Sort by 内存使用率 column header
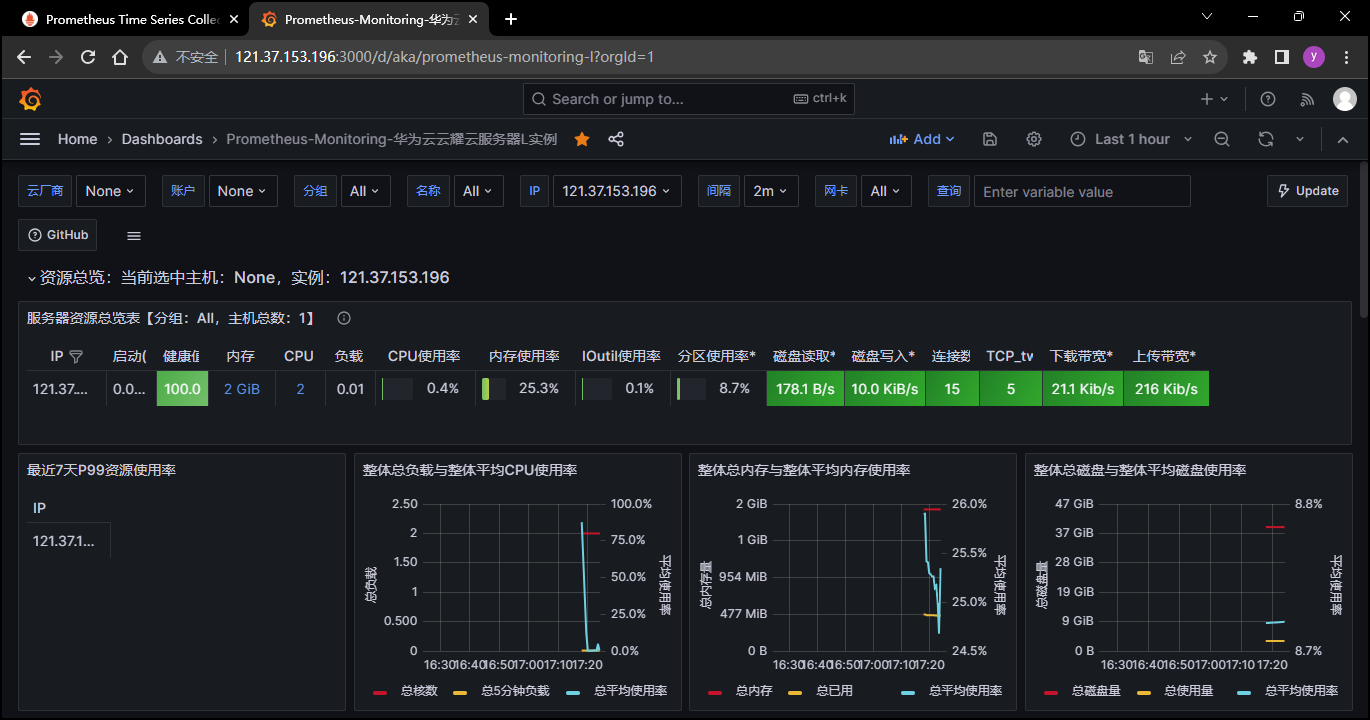 pos(523,356)
